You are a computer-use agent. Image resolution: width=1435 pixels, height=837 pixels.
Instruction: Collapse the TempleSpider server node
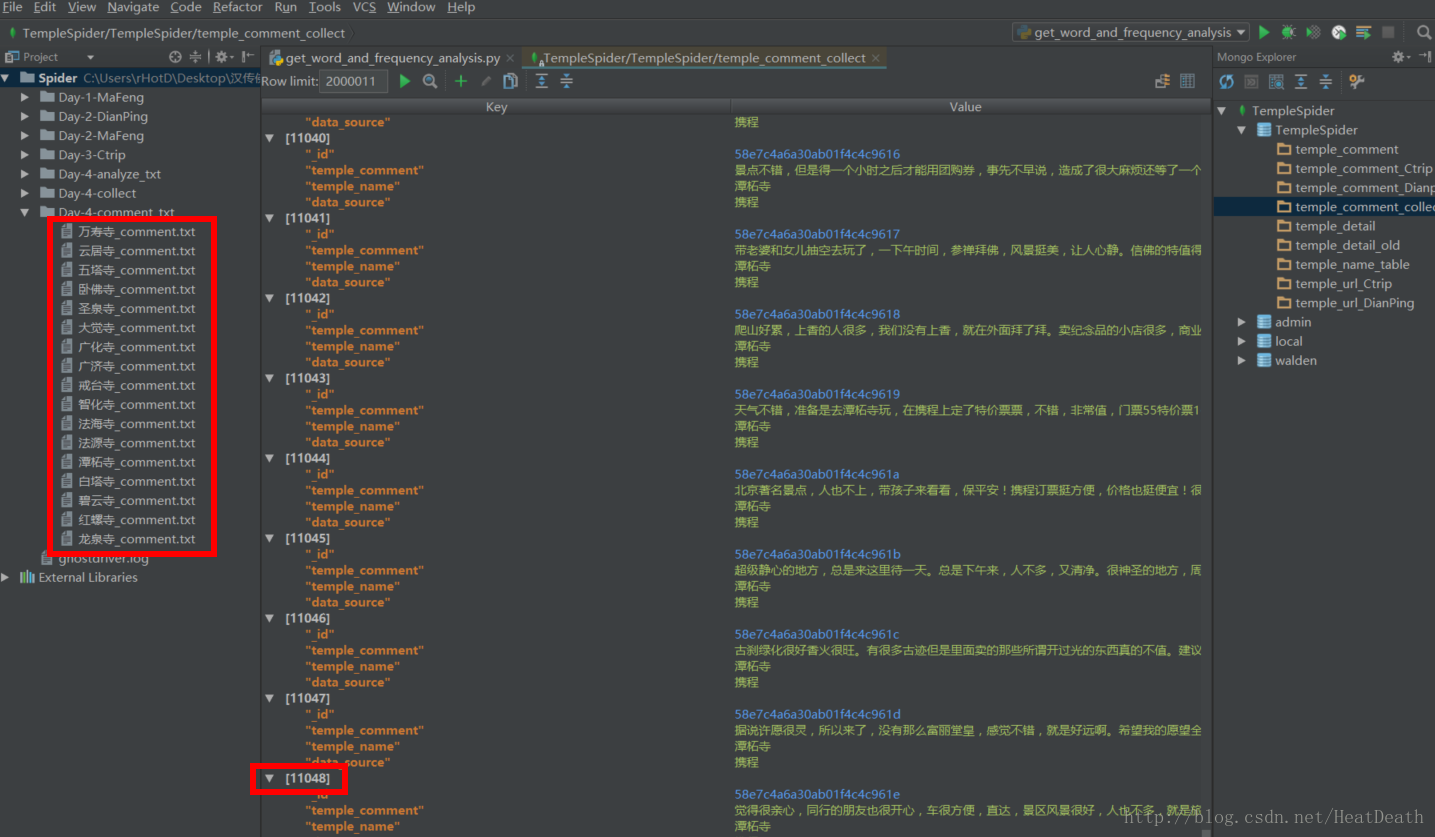(1222, 111)
